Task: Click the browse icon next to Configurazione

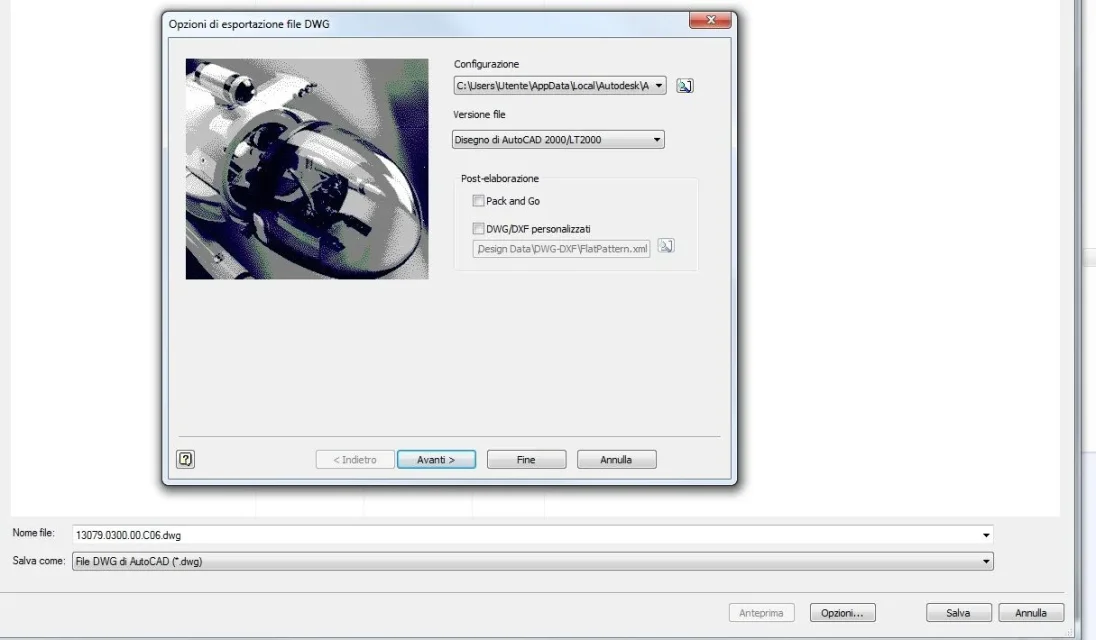Action: point(684,86)
